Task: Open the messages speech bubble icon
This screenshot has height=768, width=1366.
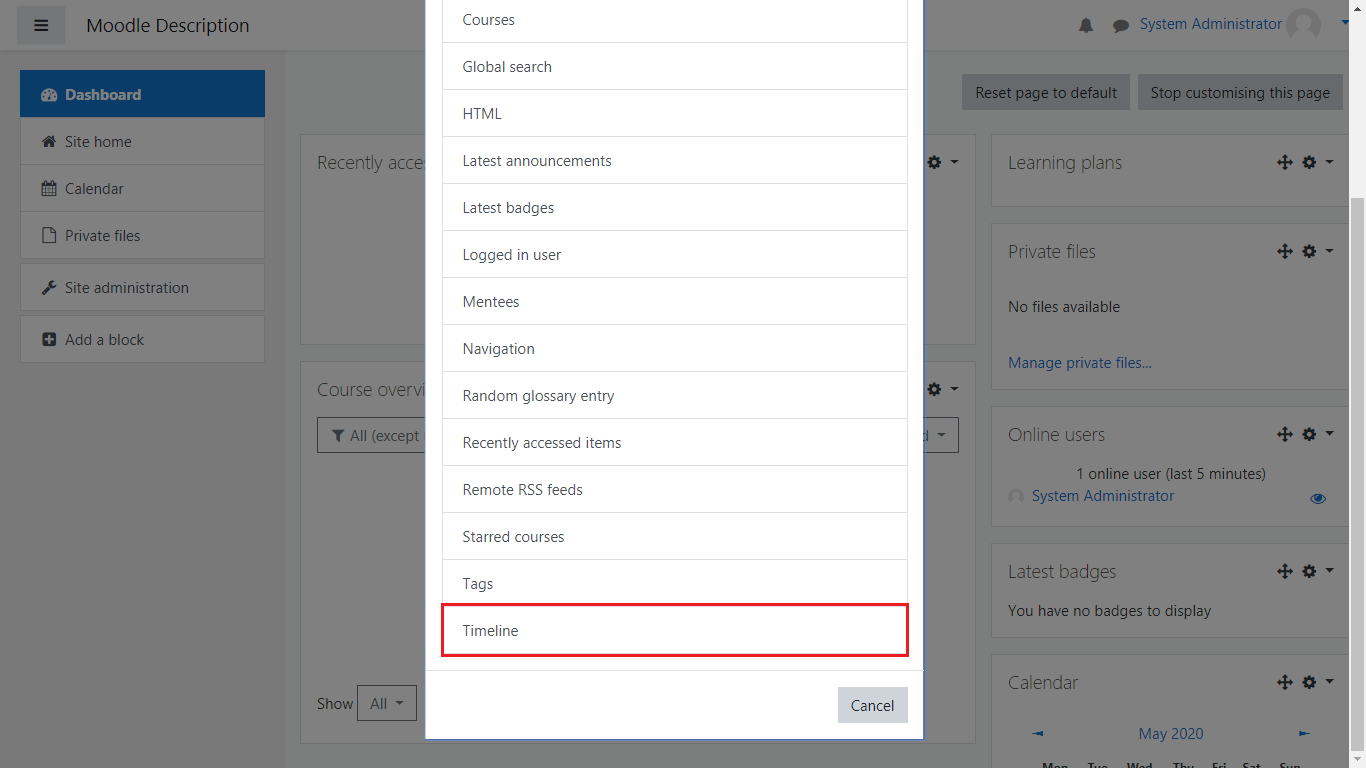Action: pyautogui.click(x=1121, y=26)
